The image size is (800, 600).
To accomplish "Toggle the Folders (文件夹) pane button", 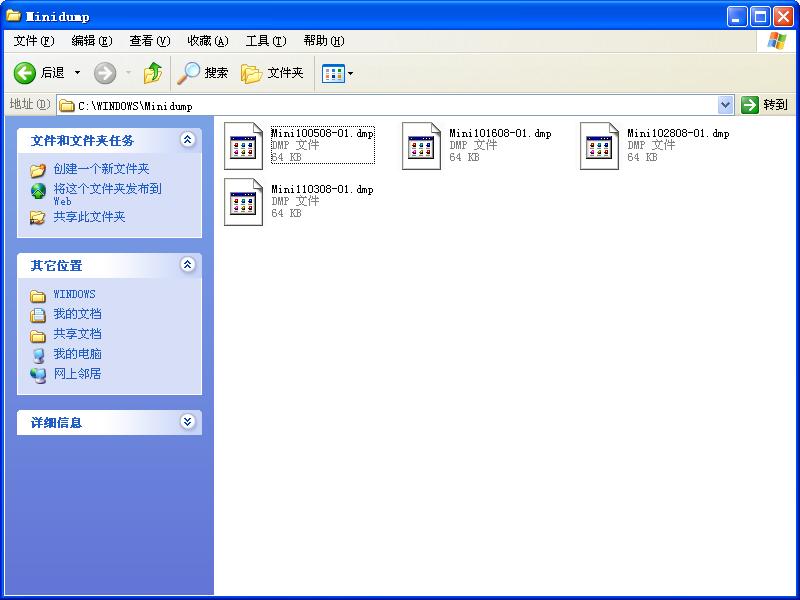I will click(x=272, y=73).
